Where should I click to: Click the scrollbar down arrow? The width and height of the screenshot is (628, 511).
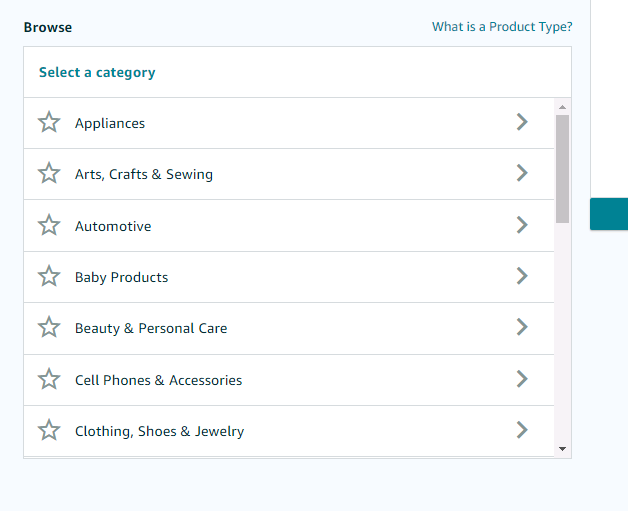coord(562,450)
